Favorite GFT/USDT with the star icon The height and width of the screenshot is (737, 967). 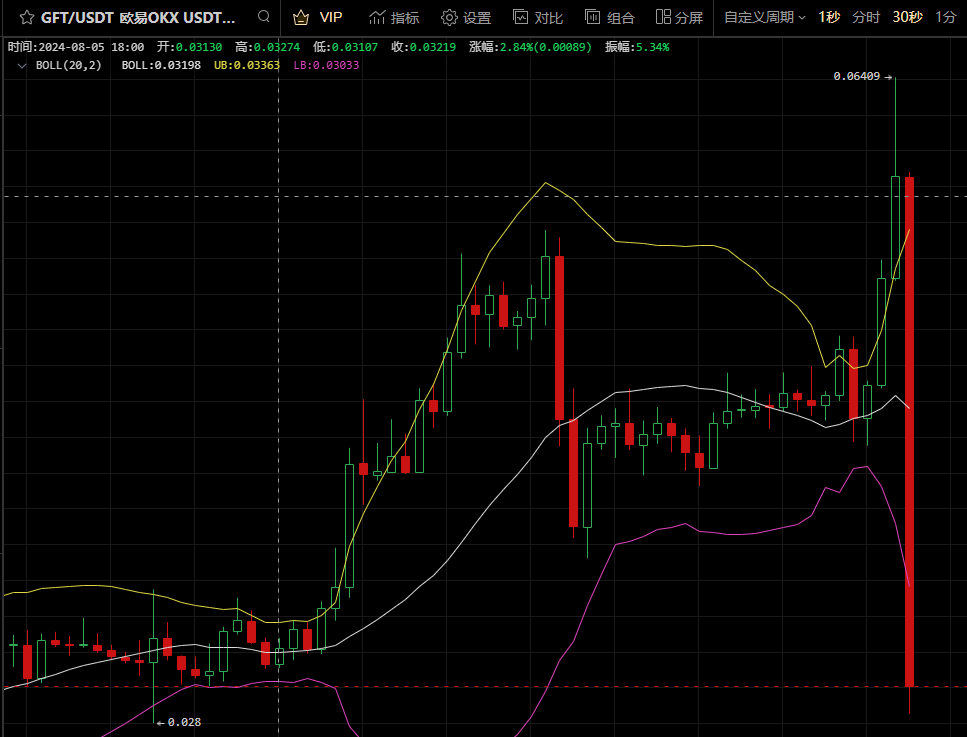(27, 17)
